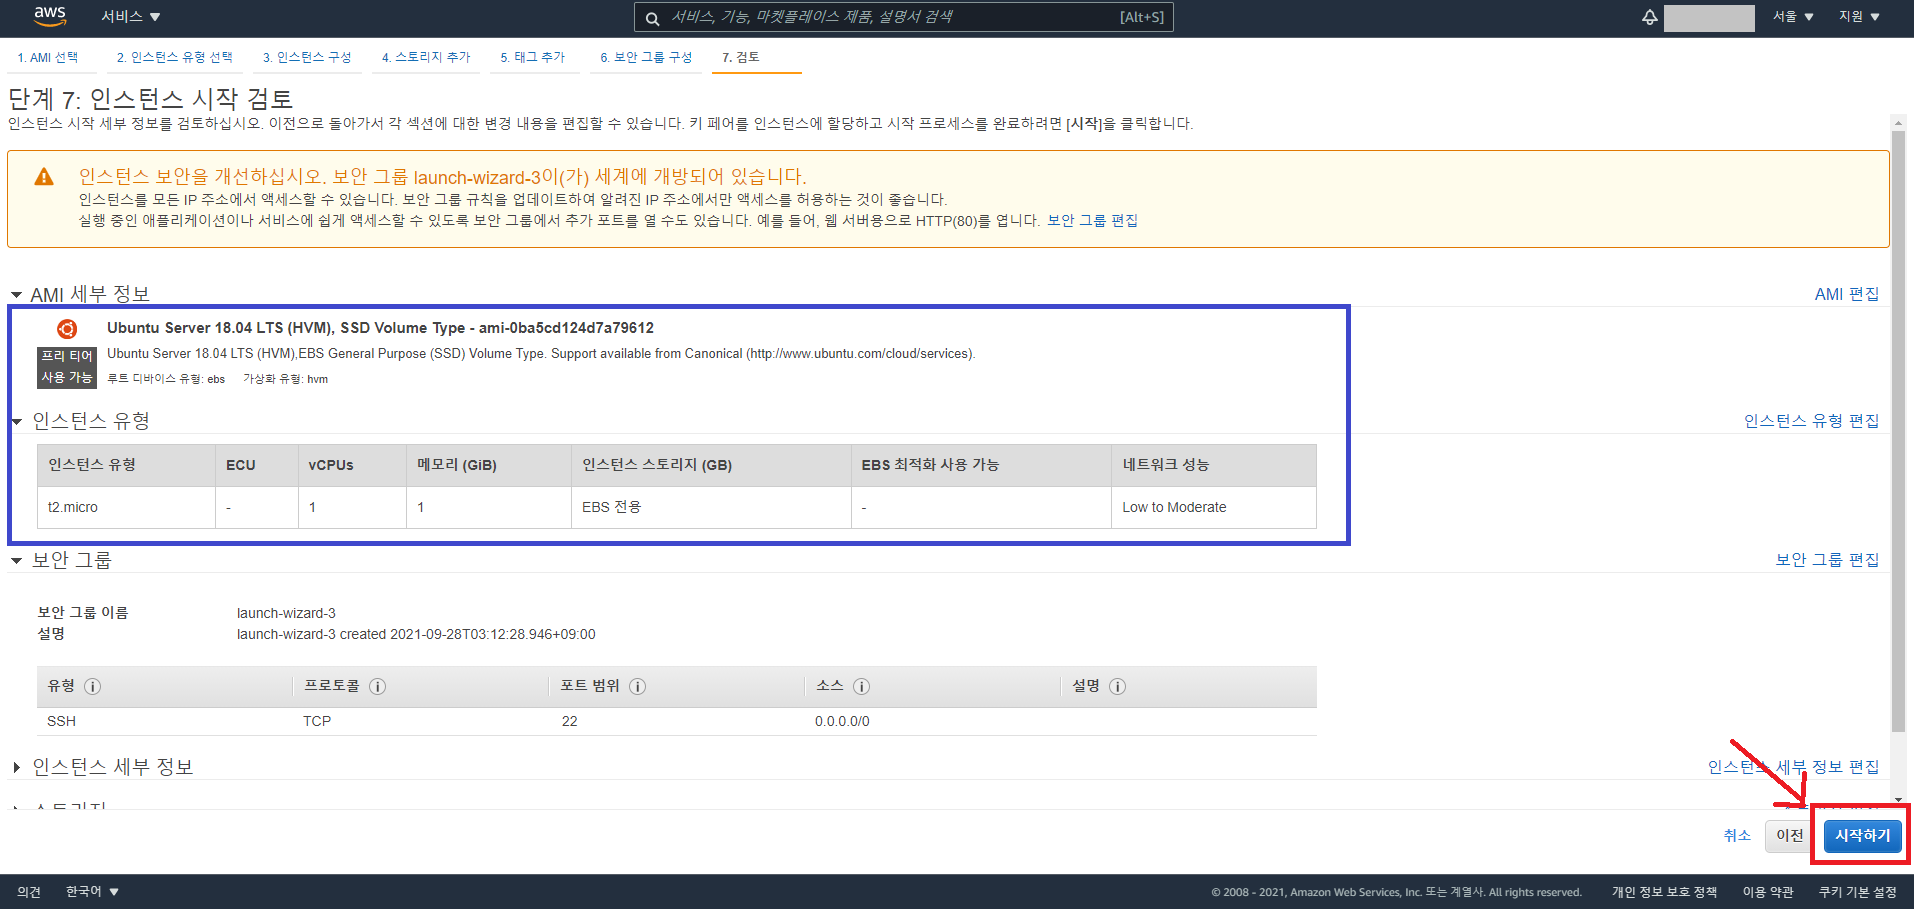This screenshot has height=909, width=1914.
Task: Open the 이용 약관 link
Action: coord(1768,892)
